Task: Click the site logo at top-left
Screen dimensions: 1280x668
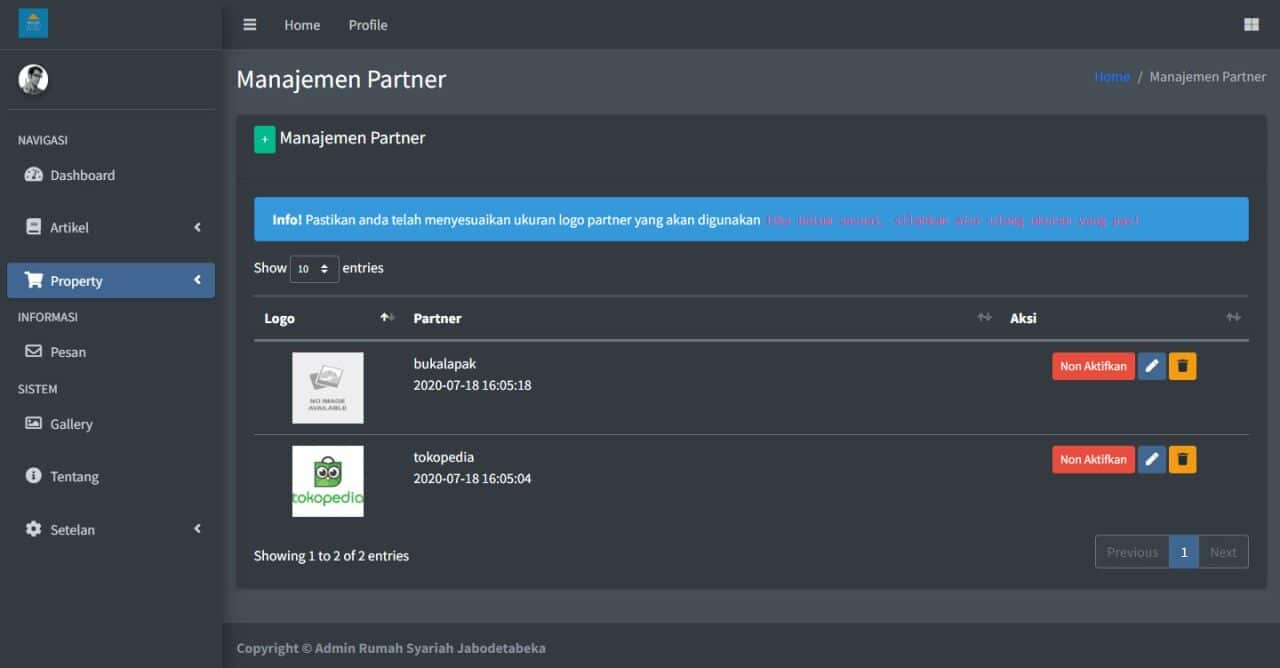Action: click(x=33, y=23)
